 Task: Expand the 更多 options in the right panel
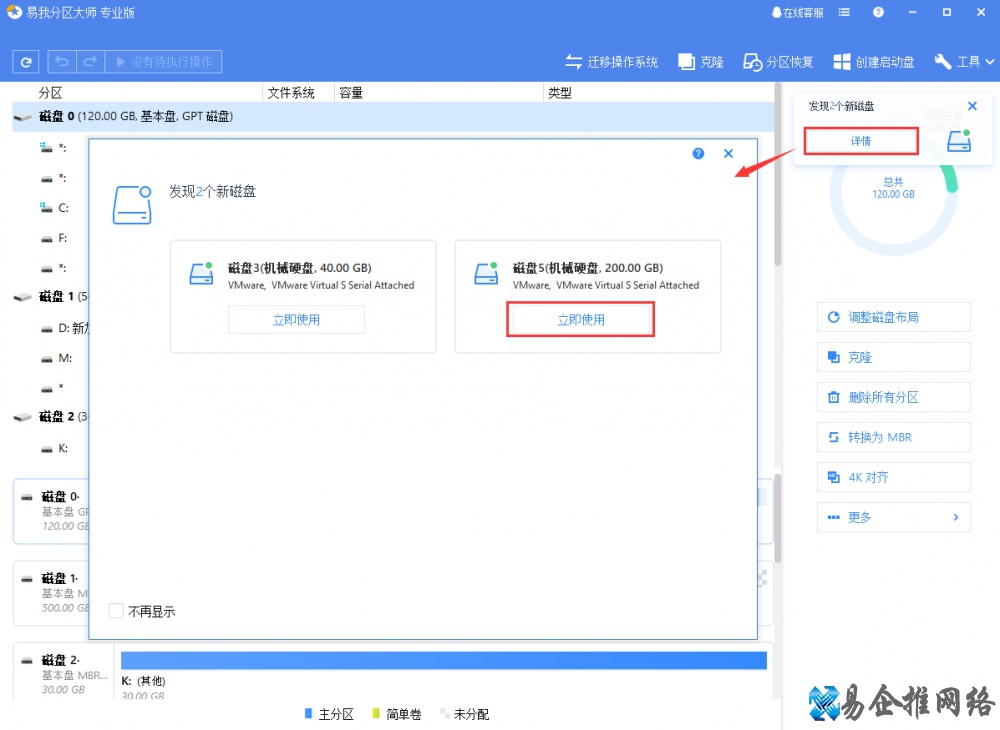click(x=893, y=517)
